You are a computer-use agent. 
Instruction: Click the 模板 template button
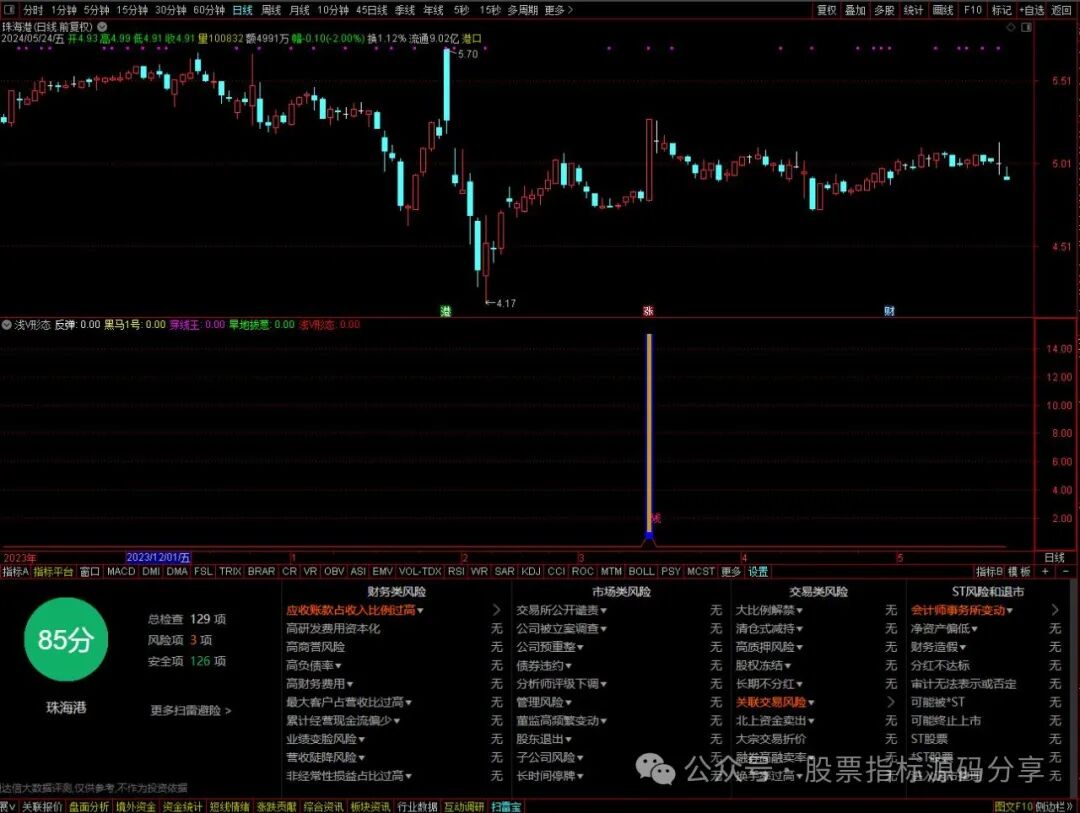(x=1020, y=571)
